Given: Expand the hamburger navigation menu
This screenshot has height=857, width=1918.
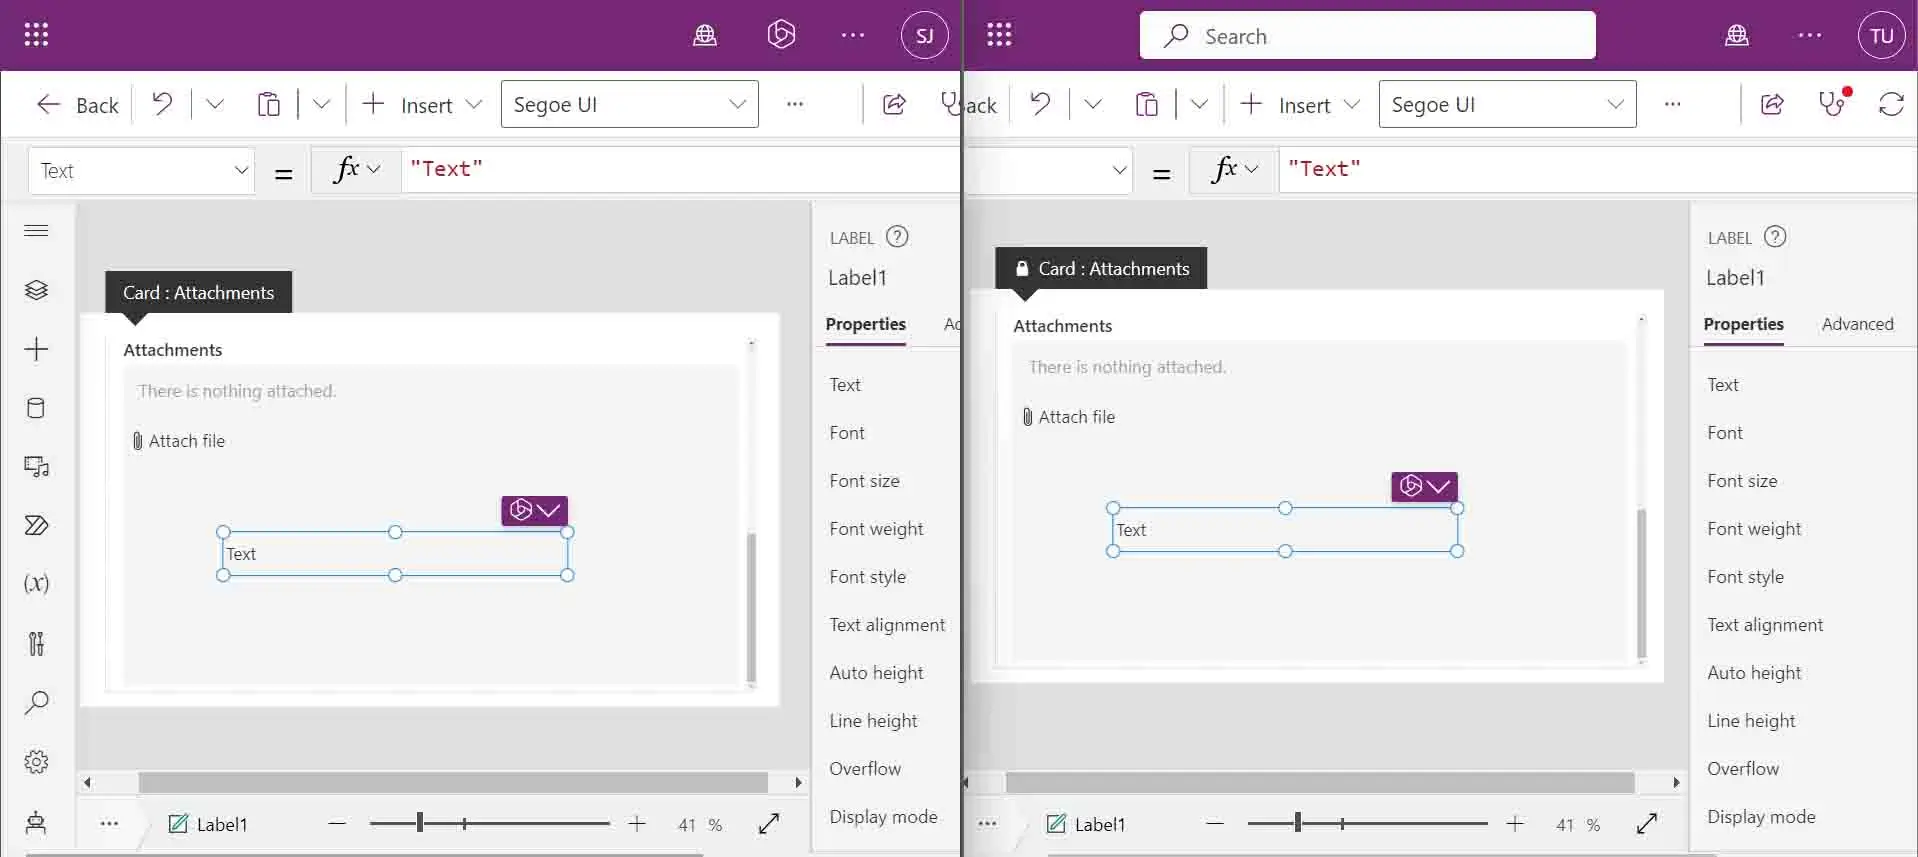Looking at the screenshot, I should (x=36, y=231).
